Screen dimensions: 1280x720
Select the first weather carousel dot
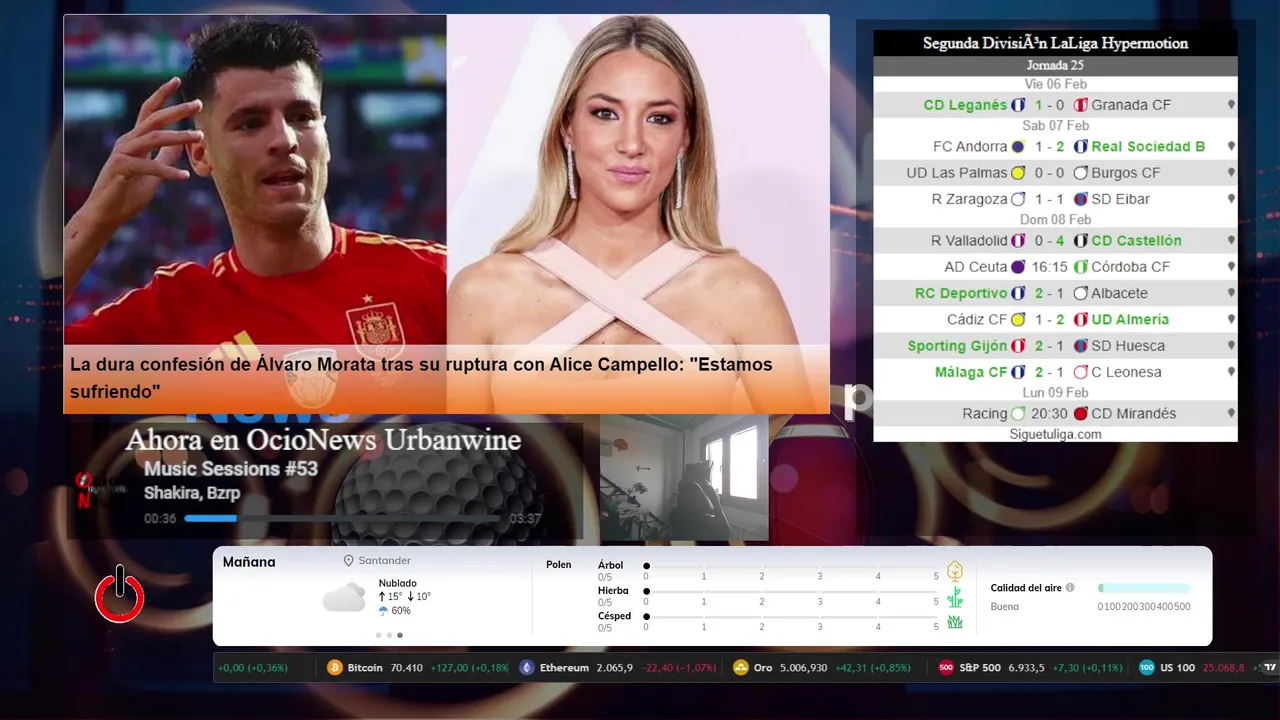point(378,635)
